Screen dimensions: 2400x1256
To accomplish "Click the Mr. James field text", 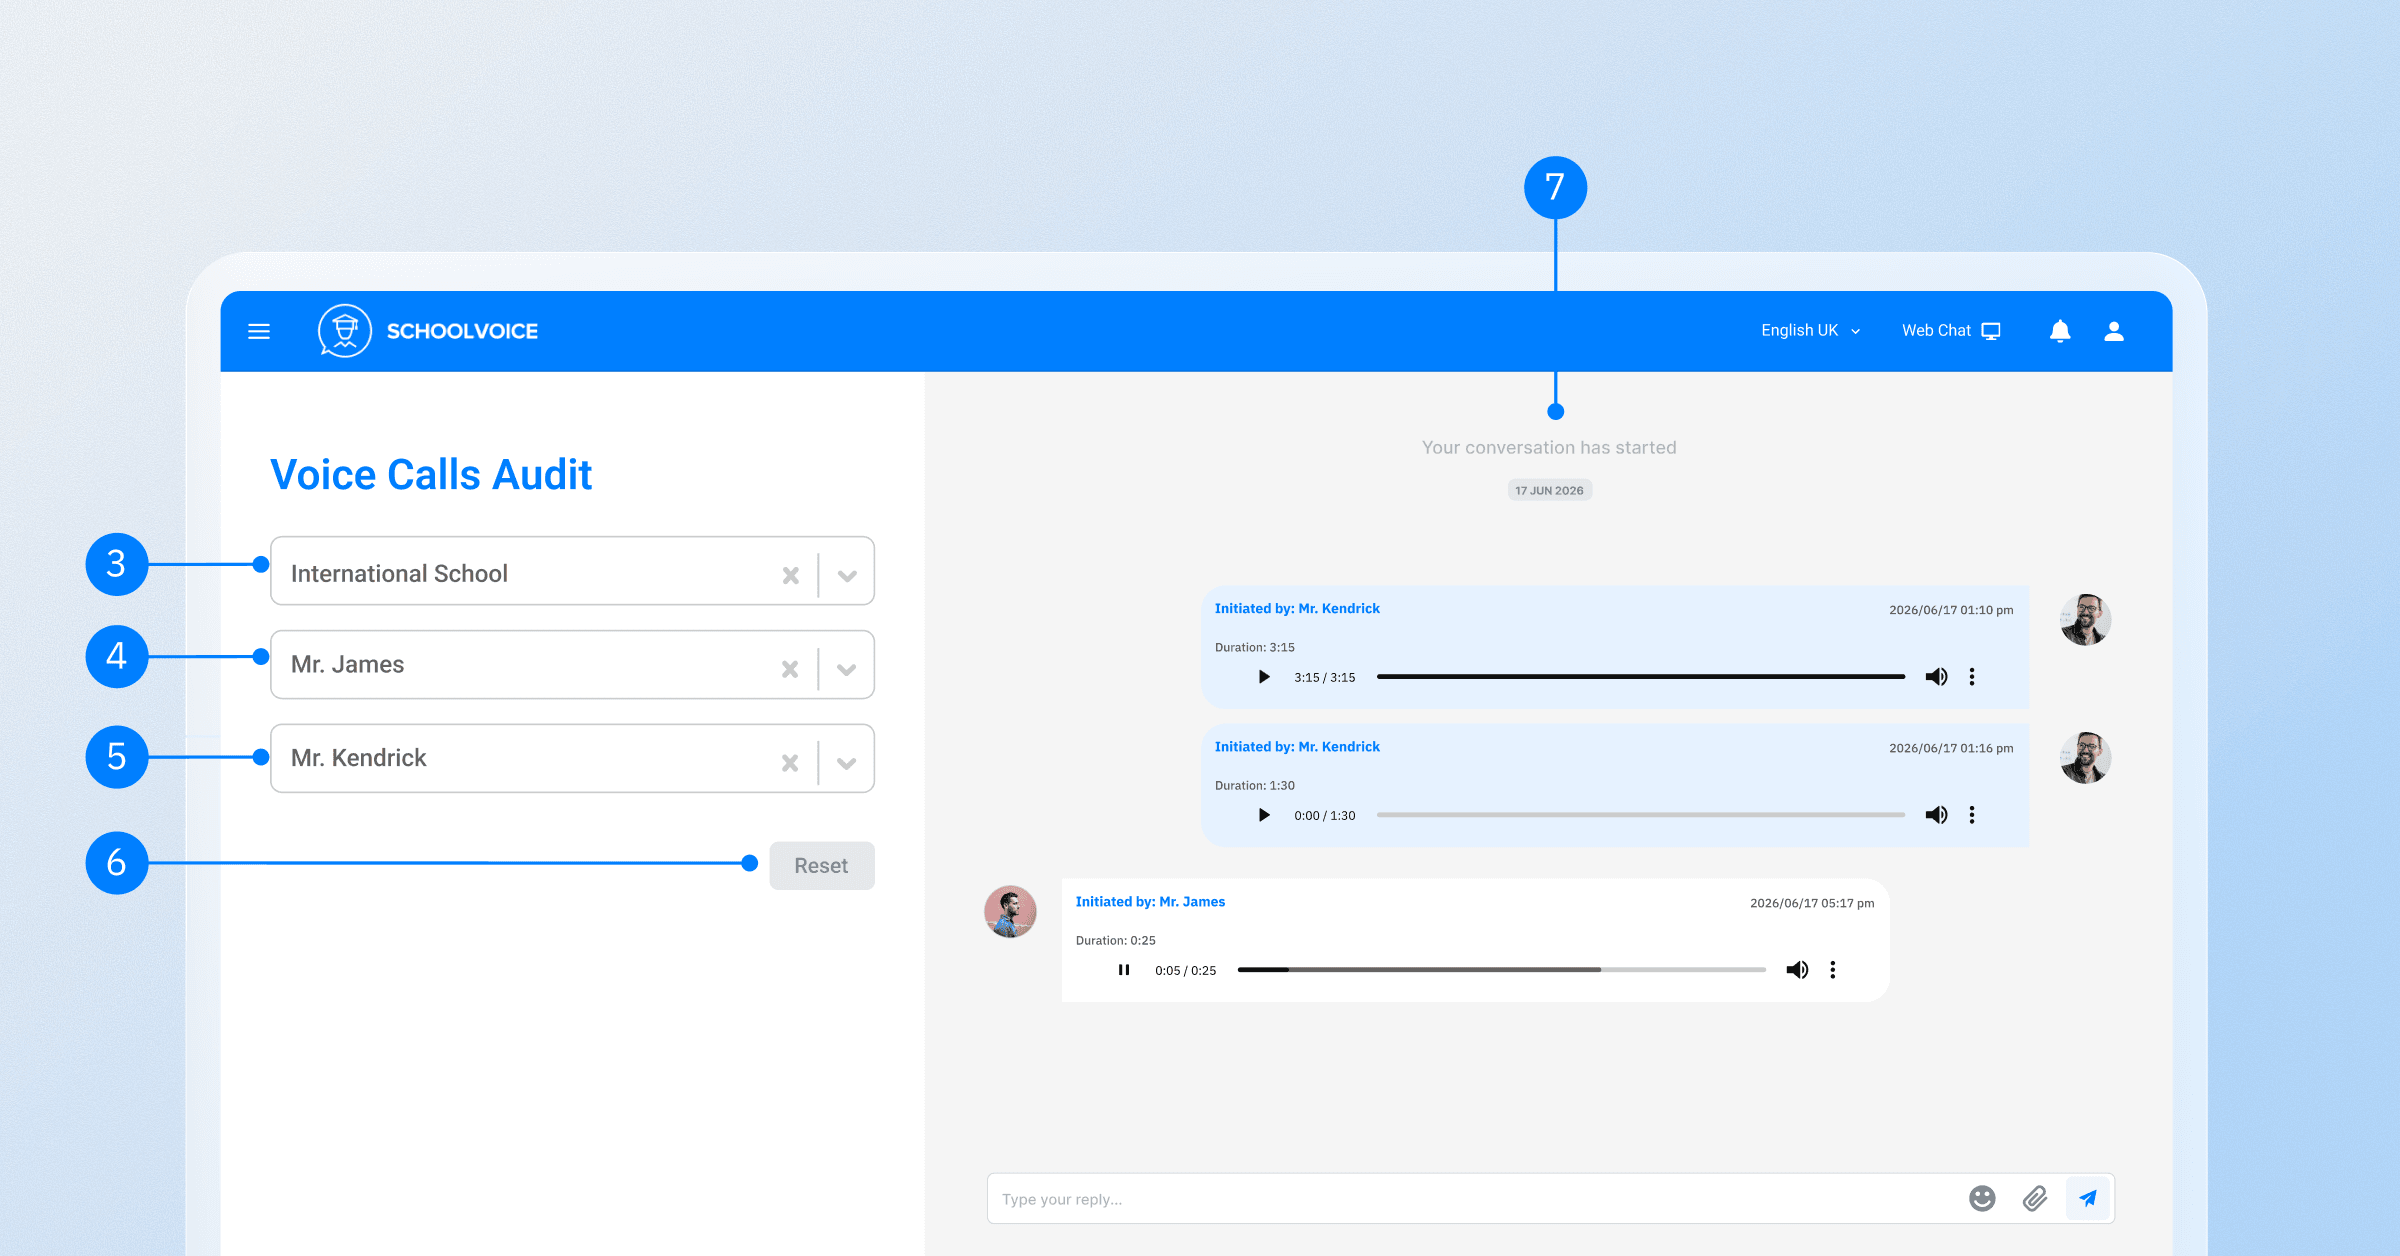I will 347,665.
